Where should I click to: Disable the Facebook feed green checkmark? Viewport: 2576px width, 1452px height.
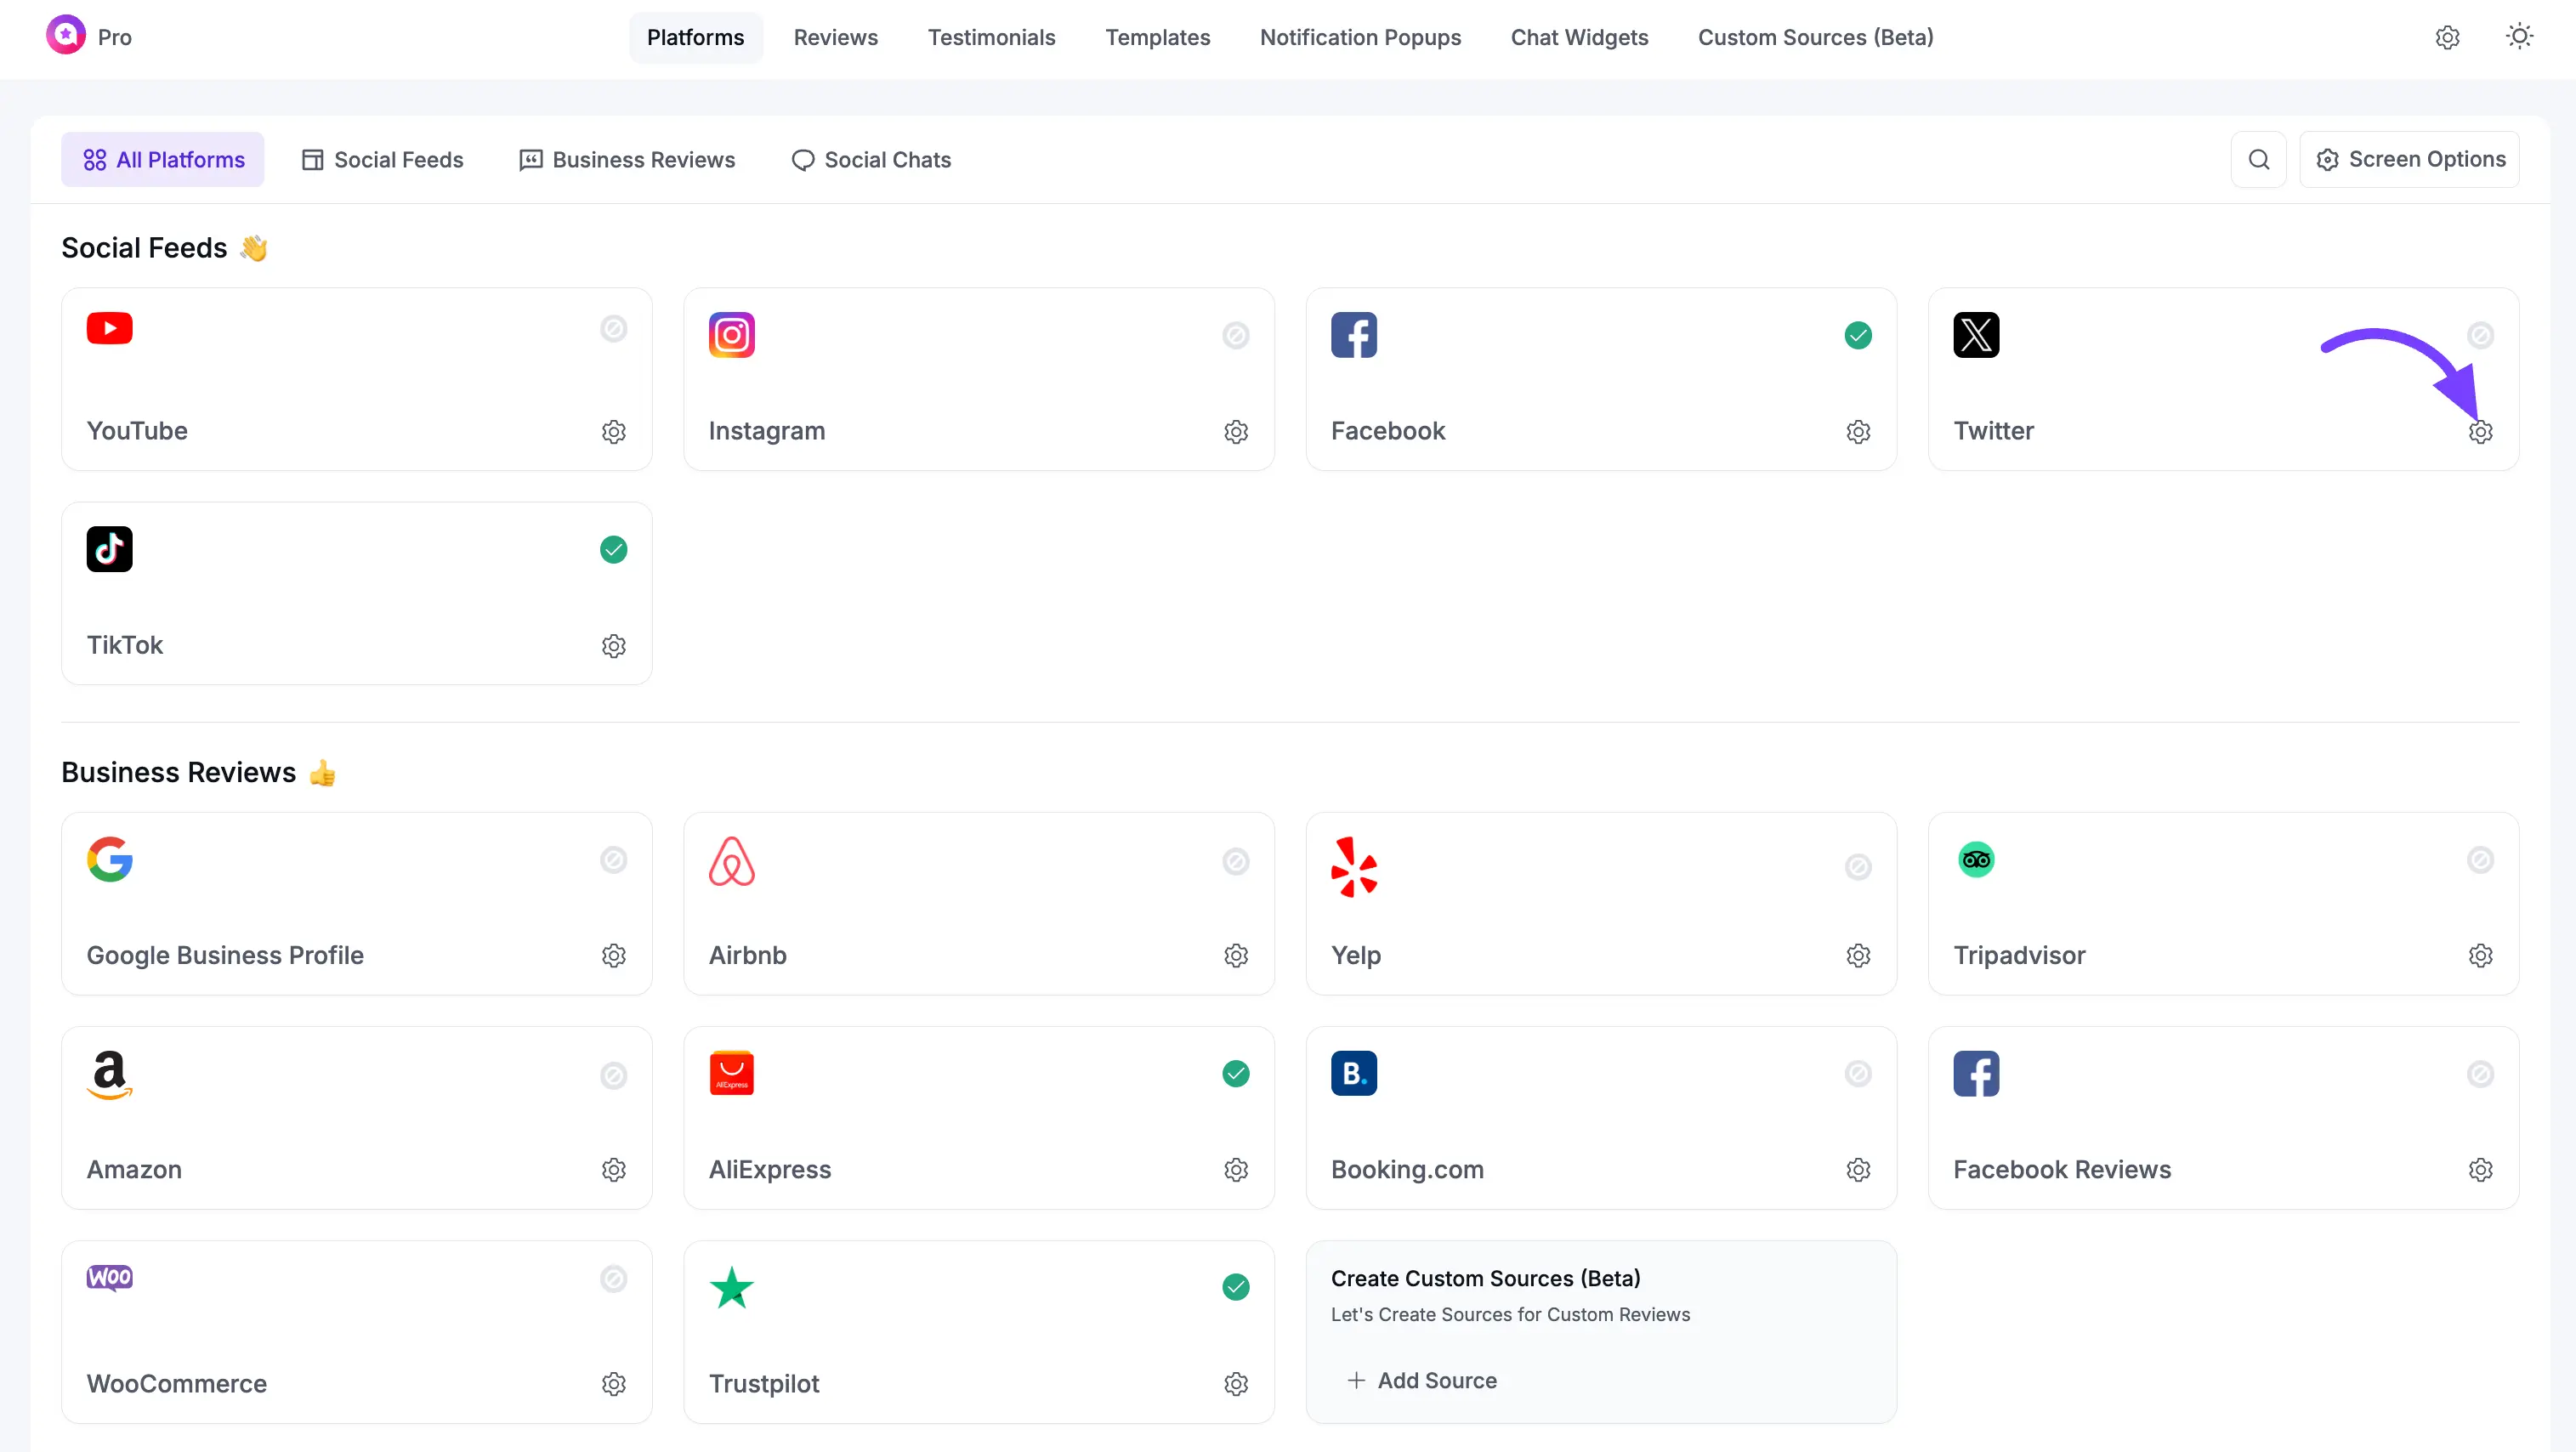pos(1857,335)
